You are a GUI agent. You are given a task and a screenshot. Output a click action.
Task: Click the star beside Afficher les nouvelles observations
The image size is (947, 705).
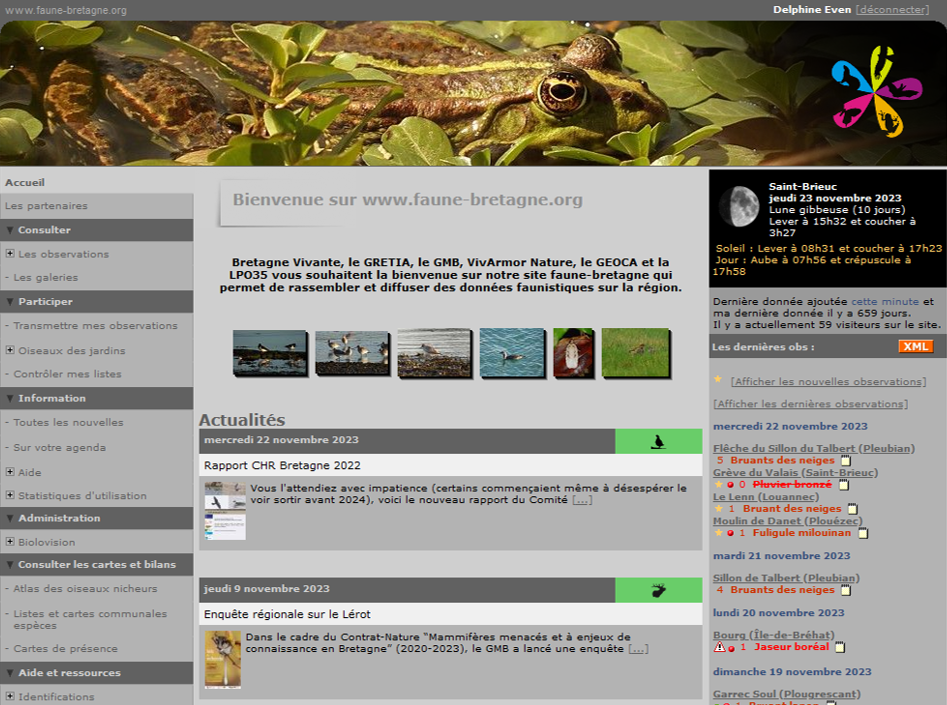[717, 379]
